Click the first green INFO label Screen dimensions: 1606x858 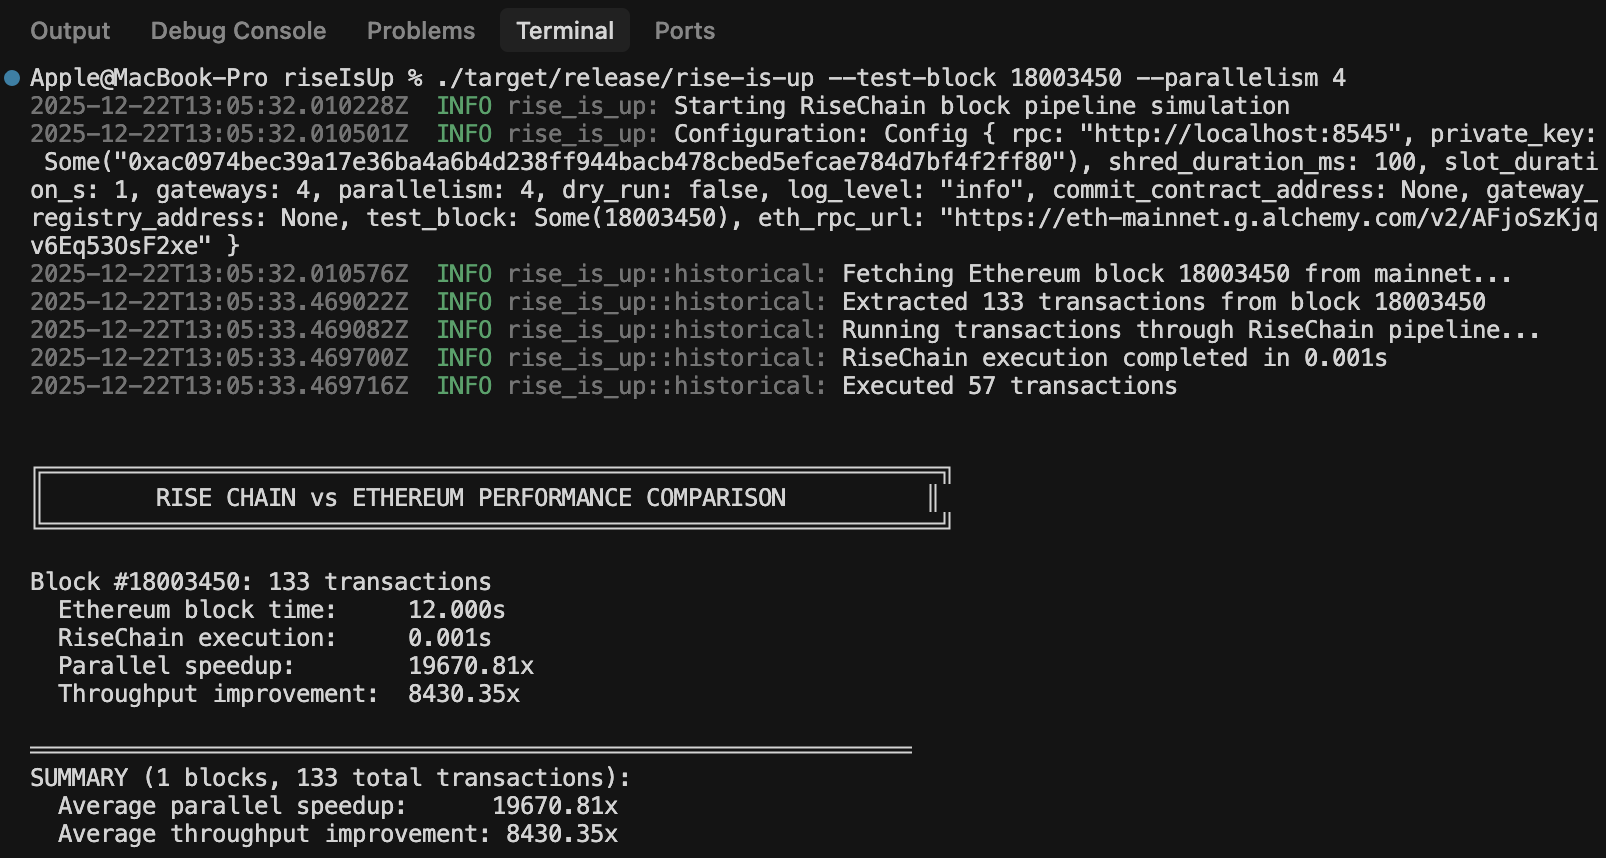(464, 106)
